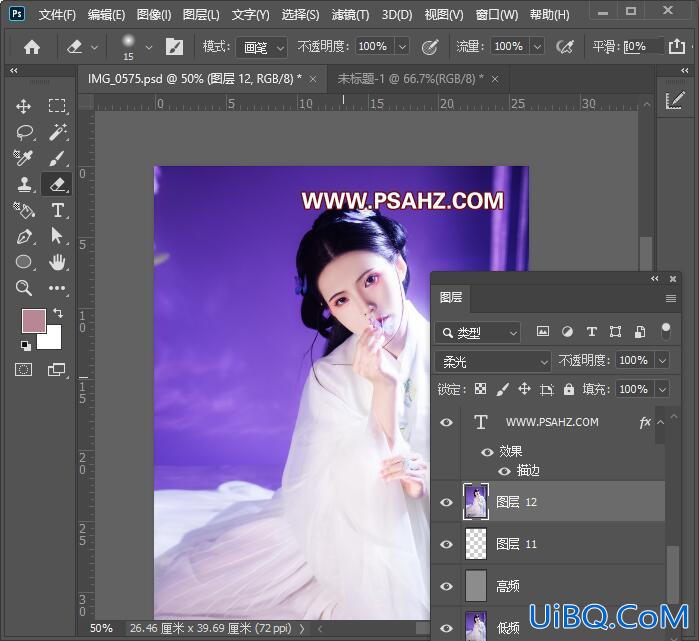Click the background color swatch

53,340
